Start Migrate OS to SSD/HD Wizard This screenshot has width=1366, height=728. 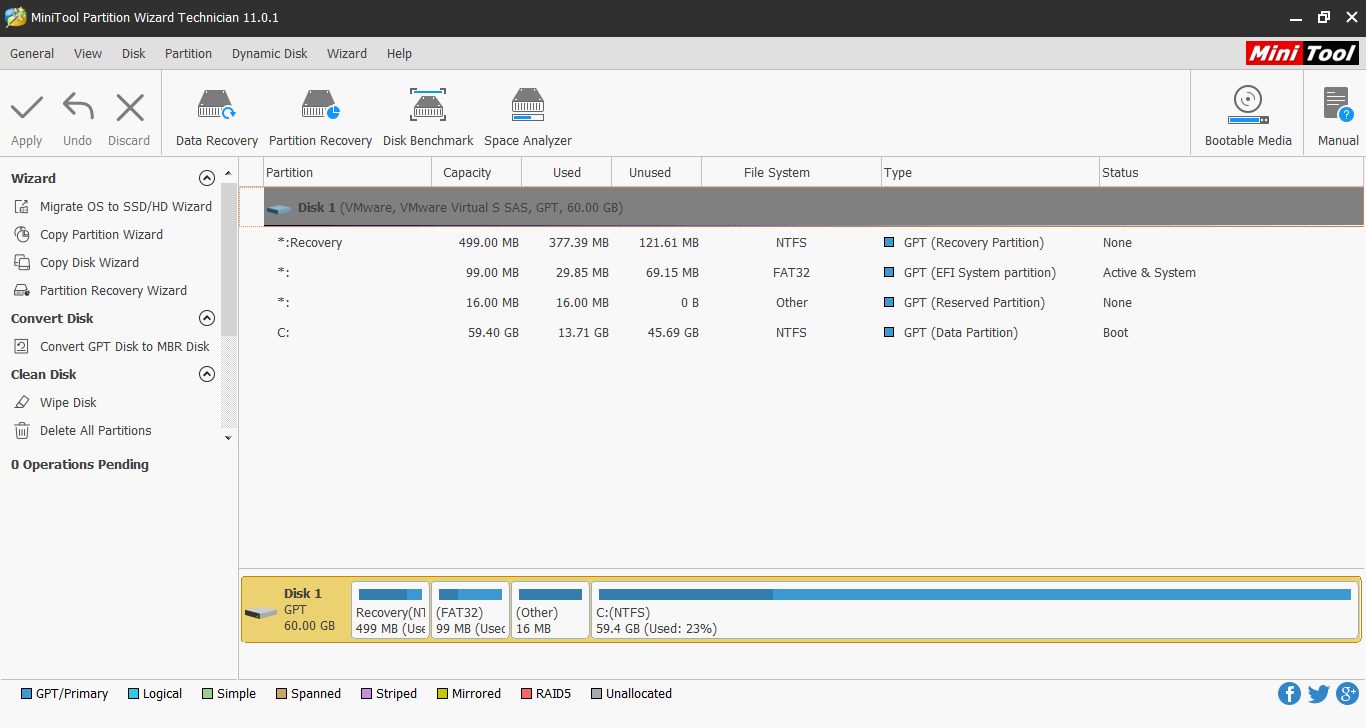[x=126, y=206]
